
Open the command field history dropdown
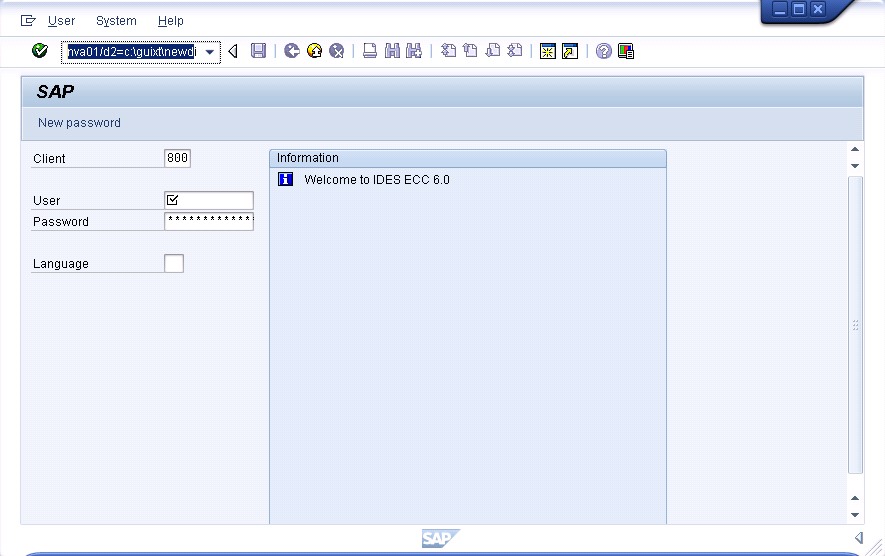(209, 52)
